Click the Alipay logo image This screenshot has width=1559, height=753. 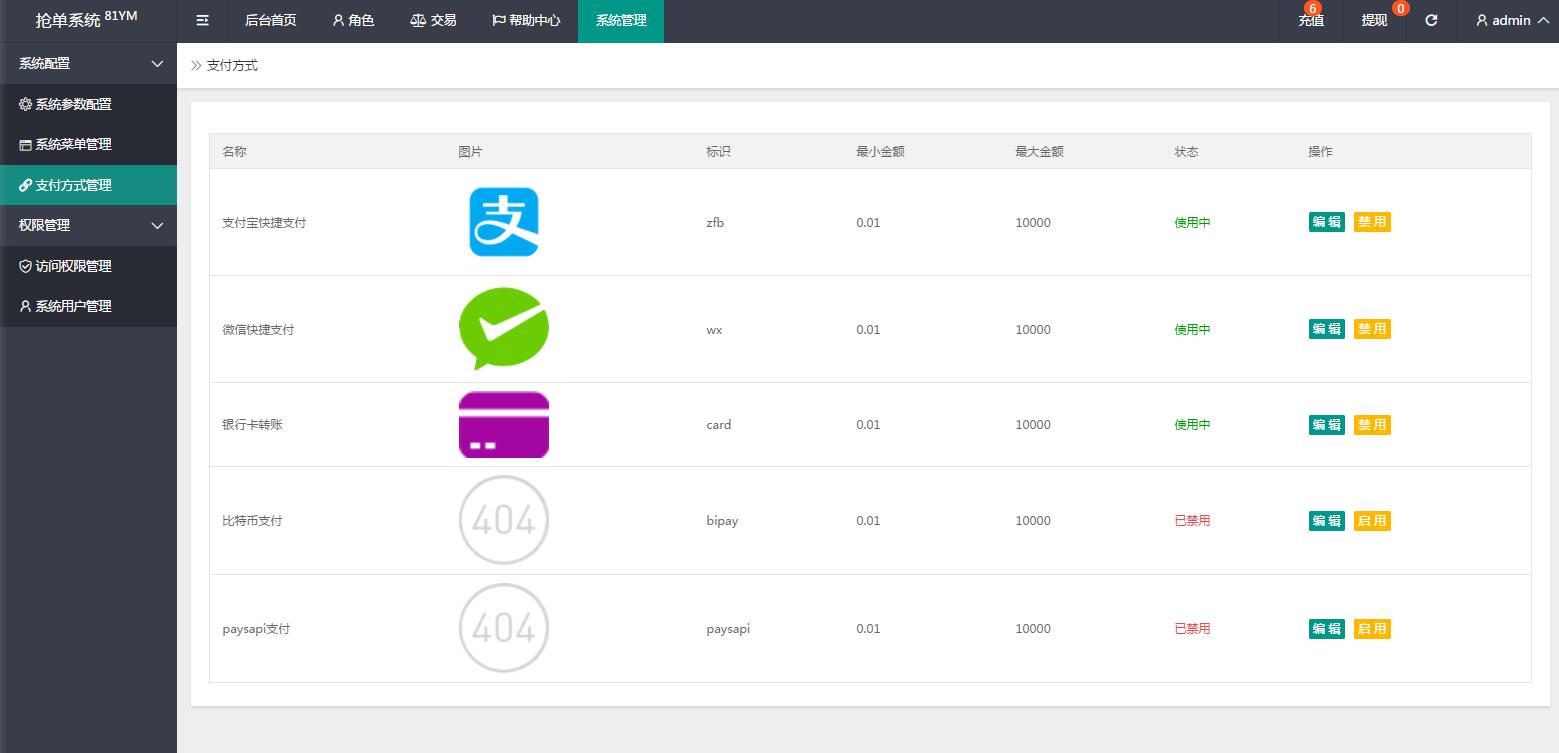pos(504,222)
